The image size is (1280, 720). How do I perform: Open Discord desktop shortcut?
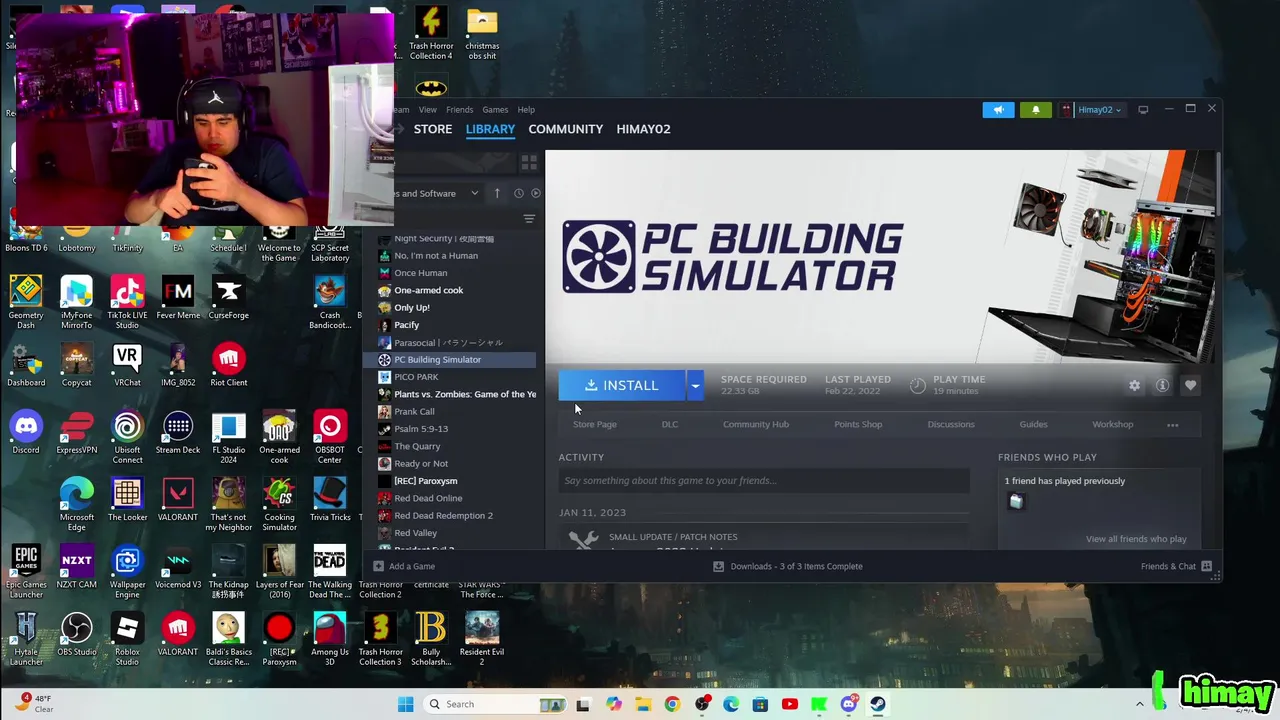click(26, 432)
